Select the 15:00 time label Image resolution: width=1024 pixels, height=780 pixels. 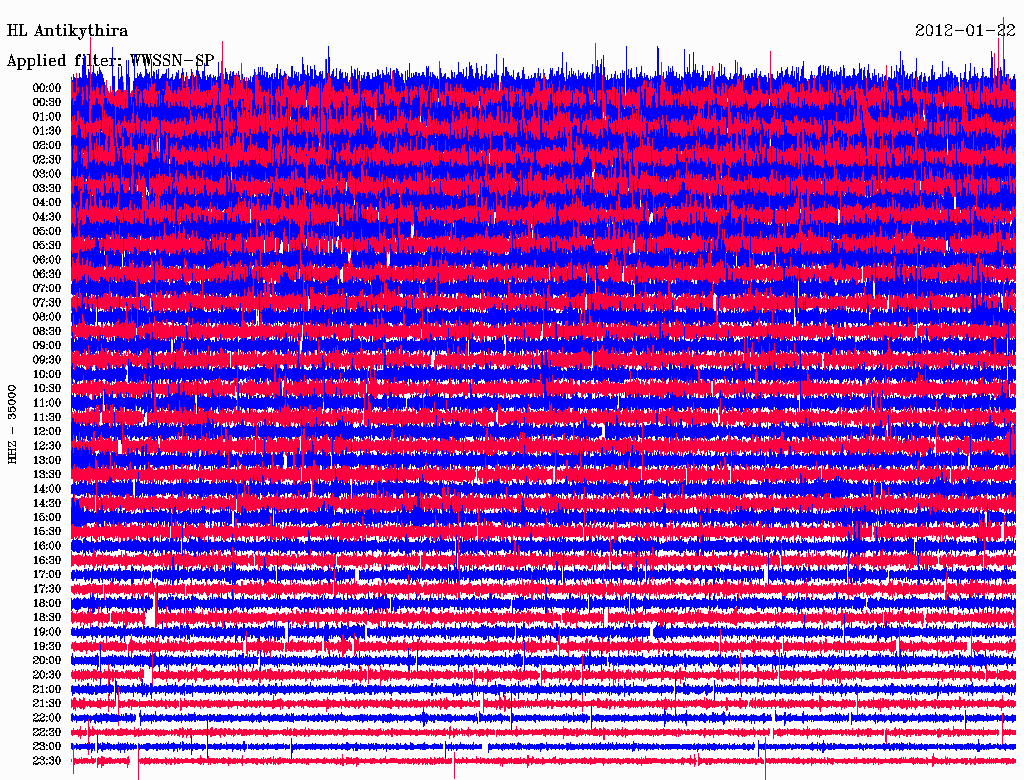pyautogui.click(x=47, y=517)
